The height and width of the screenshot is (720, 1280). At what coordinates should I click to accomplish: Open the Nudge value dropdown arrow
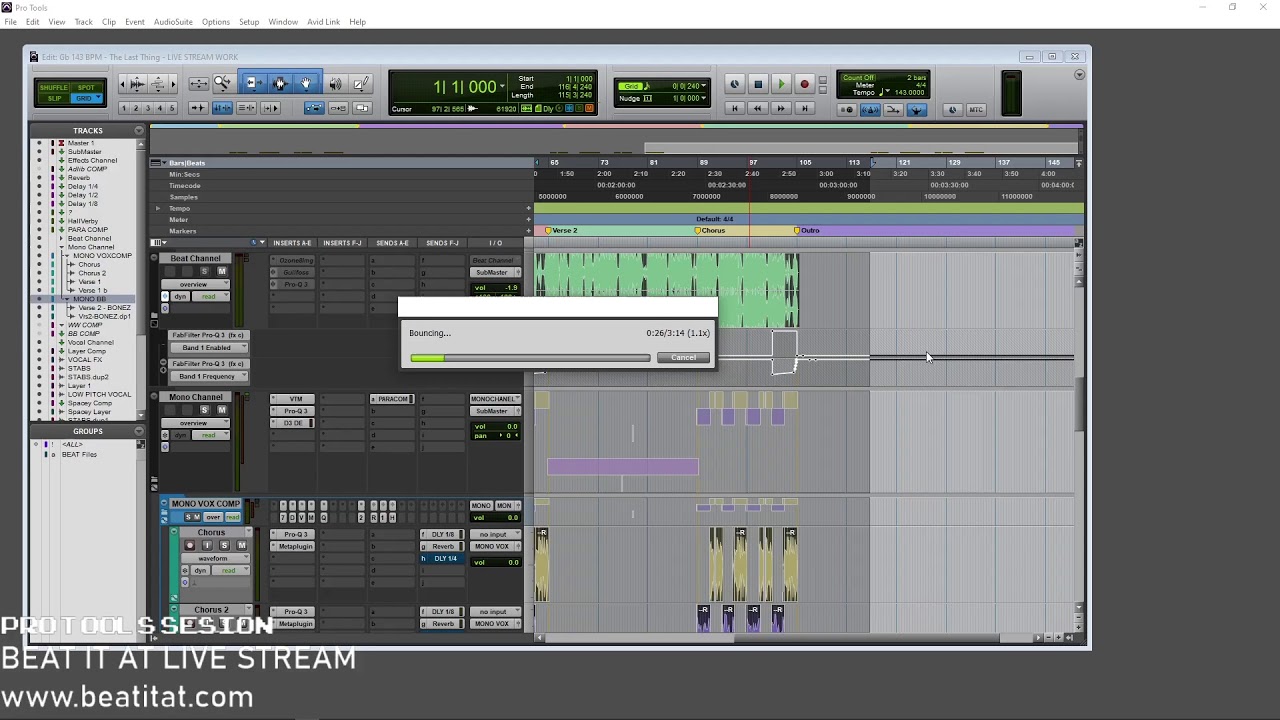704,98
